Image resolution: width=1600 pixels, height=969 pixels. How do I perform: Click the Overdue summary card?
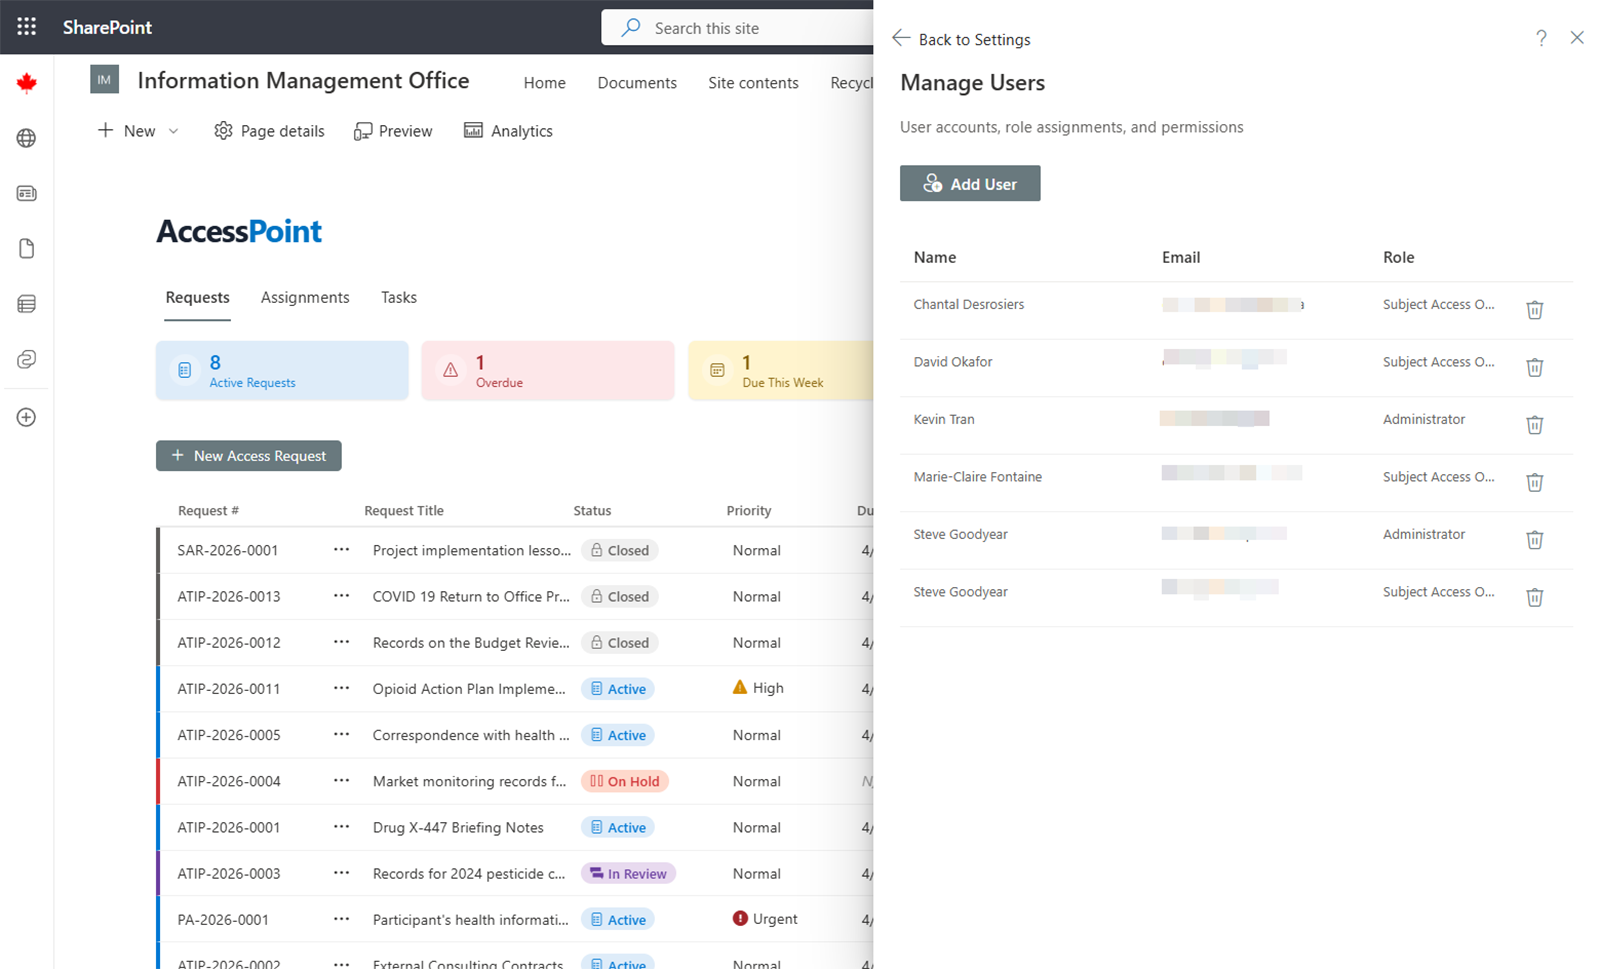pos(548,370)
